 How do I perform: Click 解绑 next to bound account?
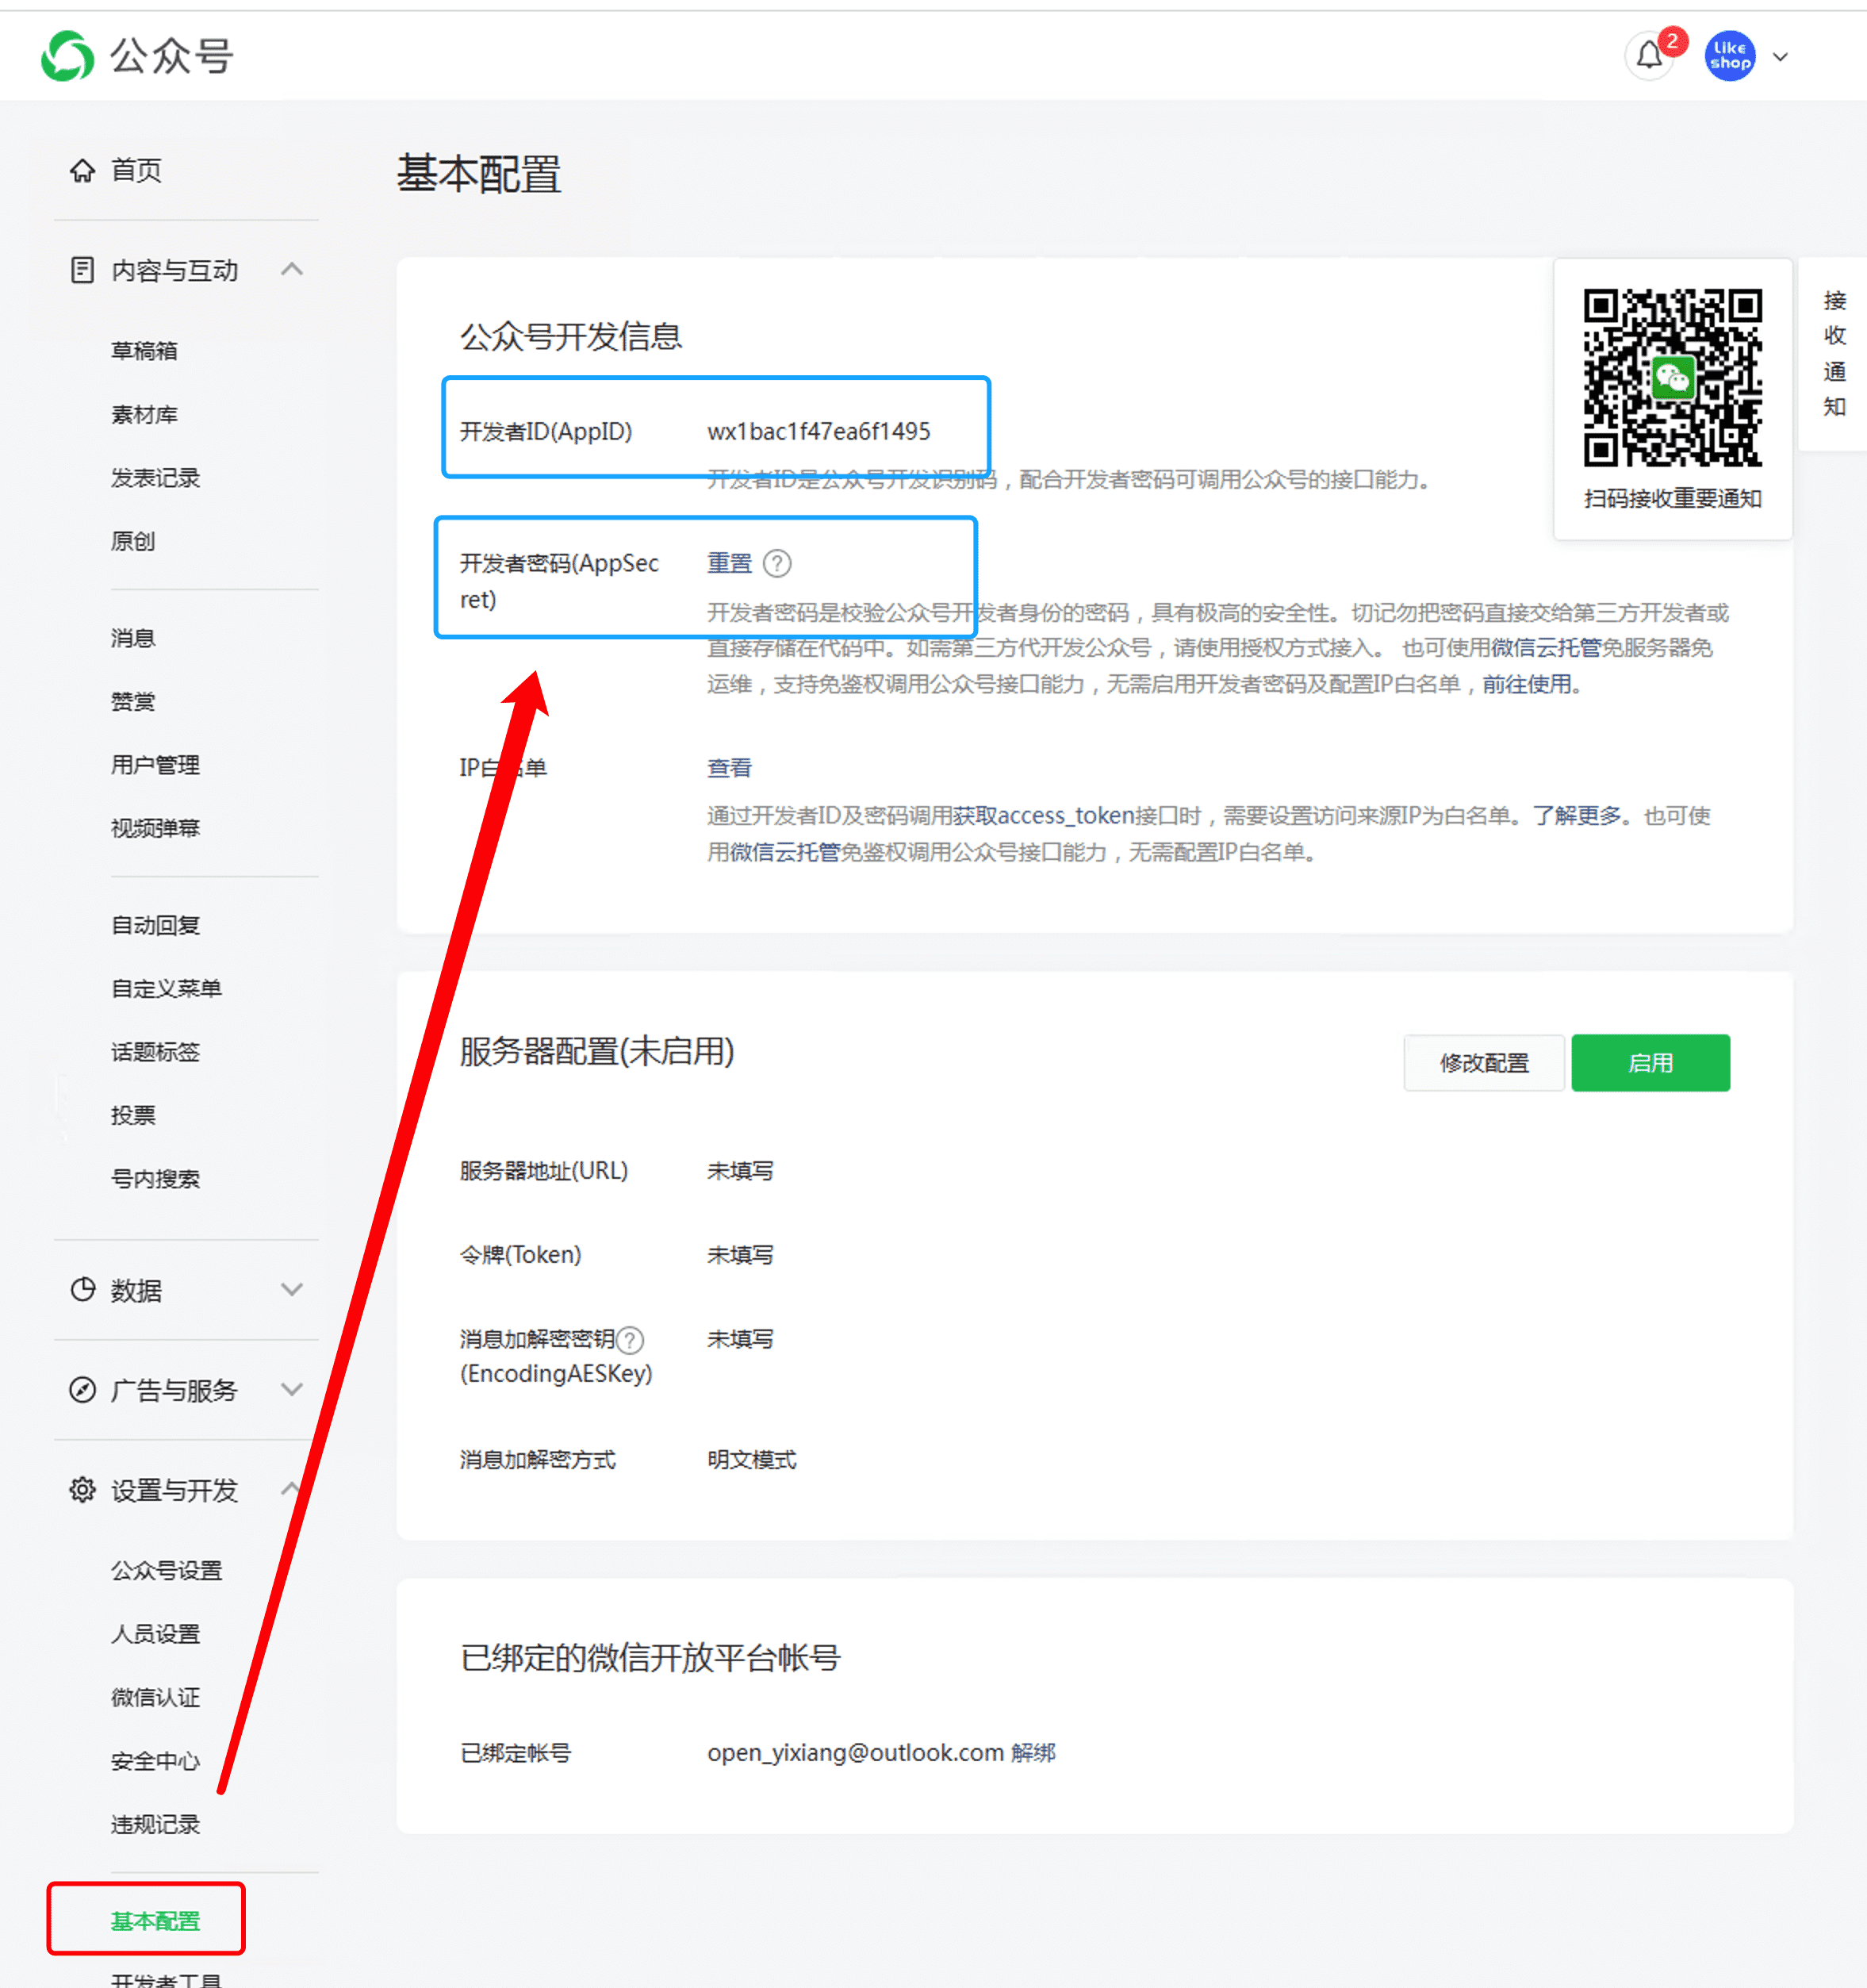pos(1033,1753)
